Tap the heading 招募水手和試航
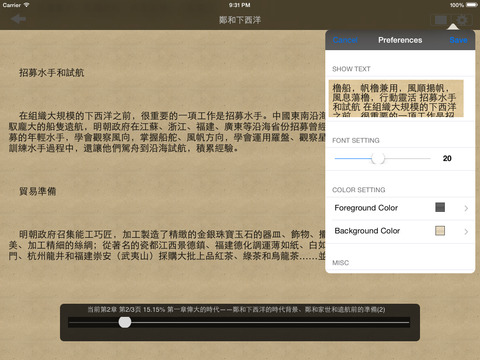Screen dimensions: 480x360 (52, 73)
